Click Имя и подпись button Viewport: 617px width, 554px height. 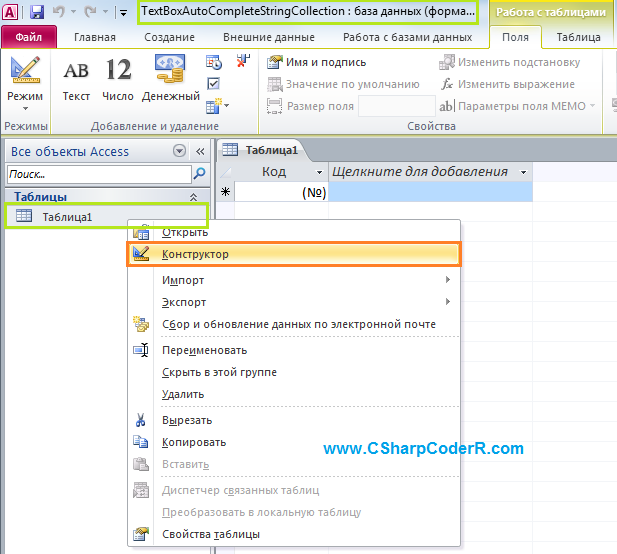[x=316, y=62]
